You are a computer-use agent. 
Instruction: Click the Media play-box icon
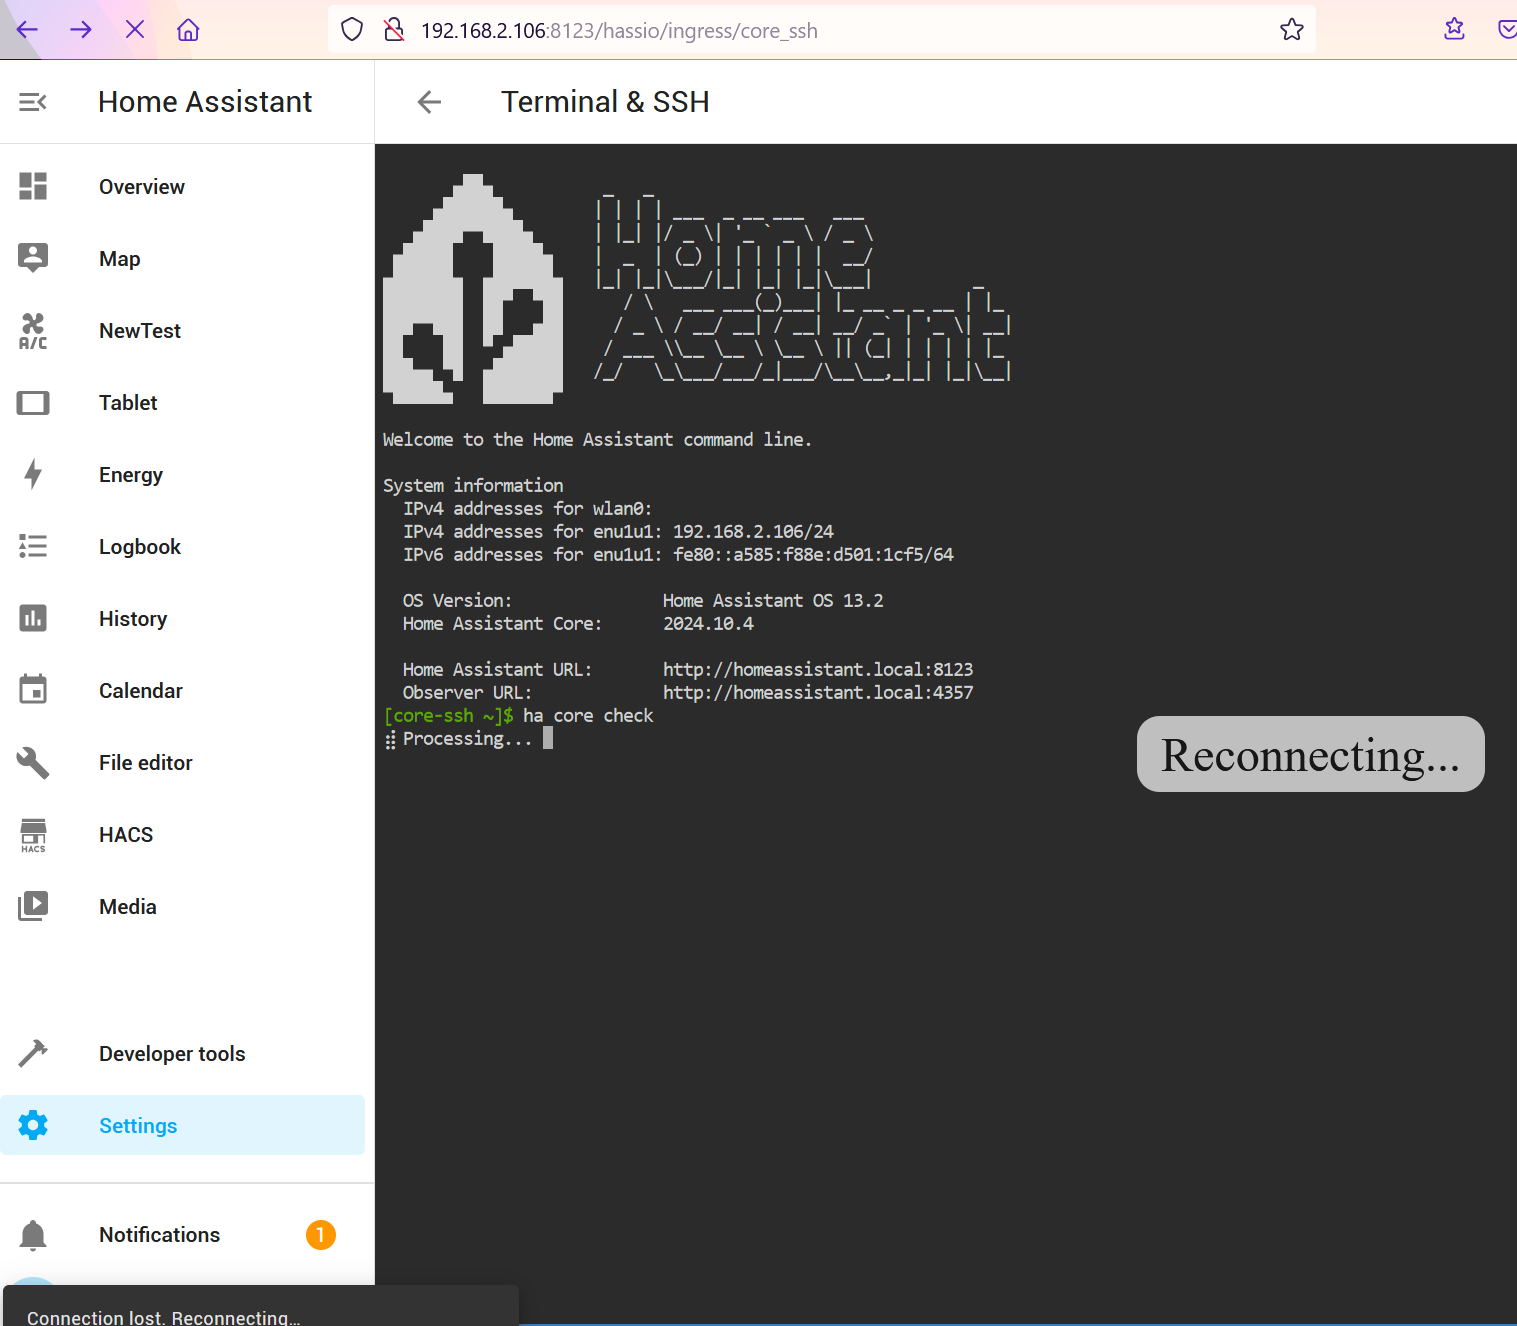(33, 906)
